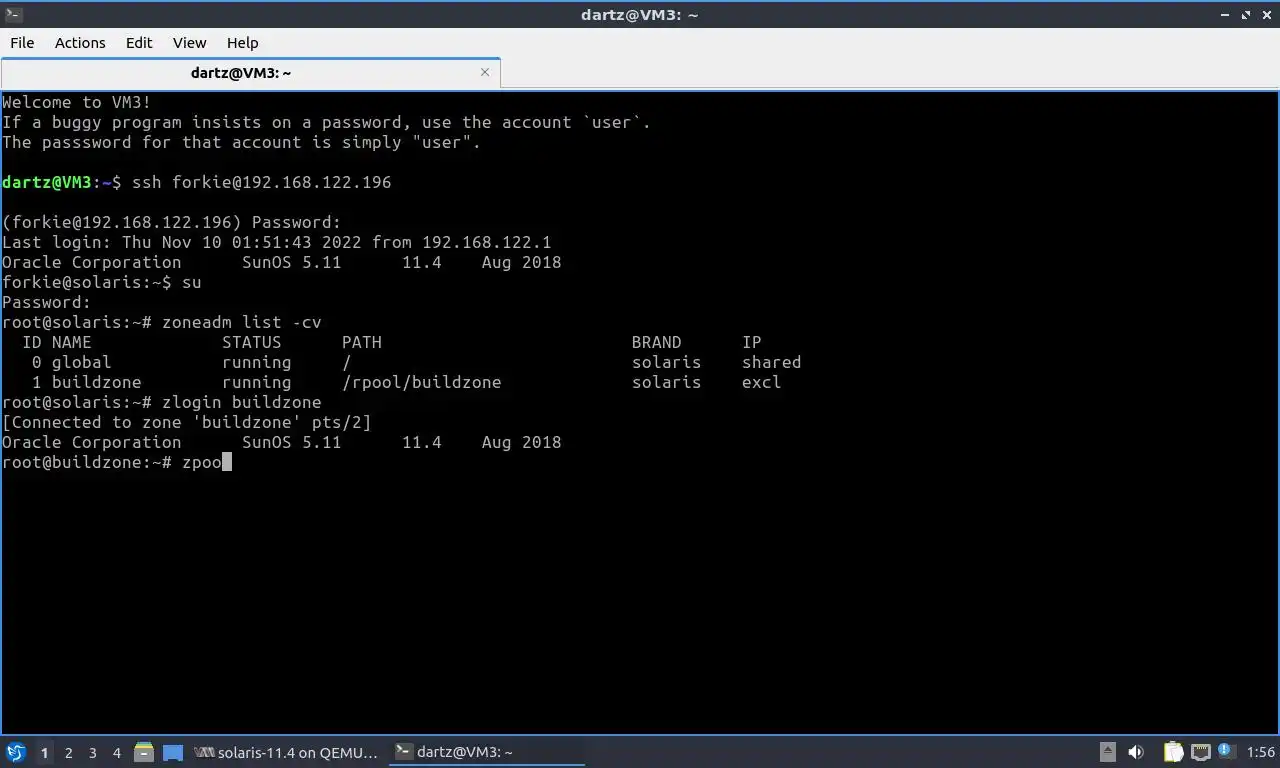Image resolution: width=1280 pixels, height=768 pixels.
Task: Switch to virtual desktop 3
Action: (93, 752)
